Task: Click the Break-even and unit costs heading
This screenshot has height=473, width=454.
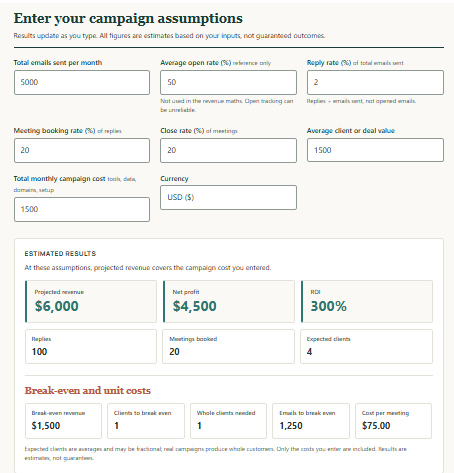Action: (x=88, y=390)
